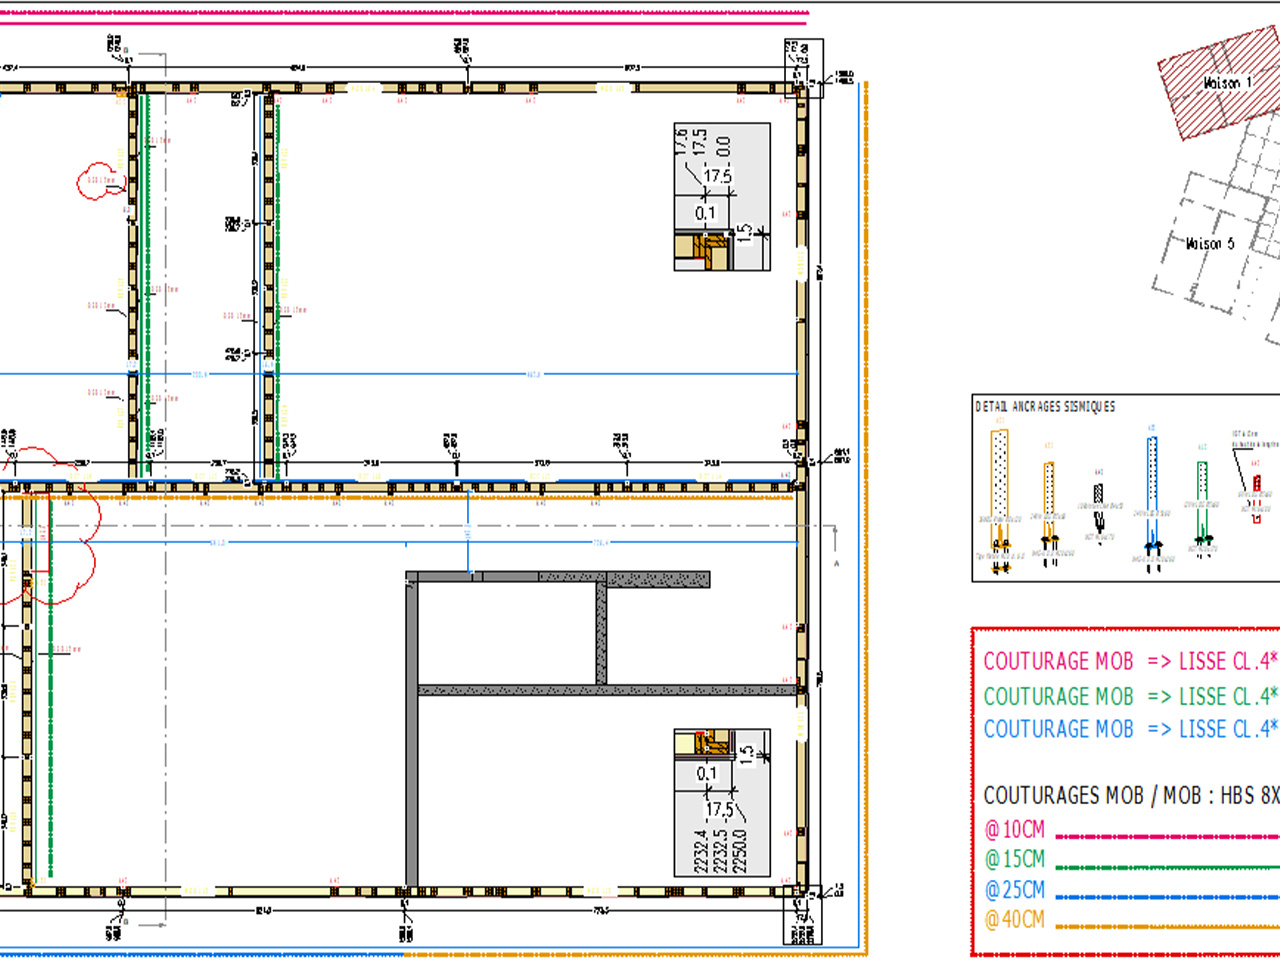
Task: Click the DETAIL ANCRAGES SISMIQUES title text
Action: click(x=1045, y=407)
